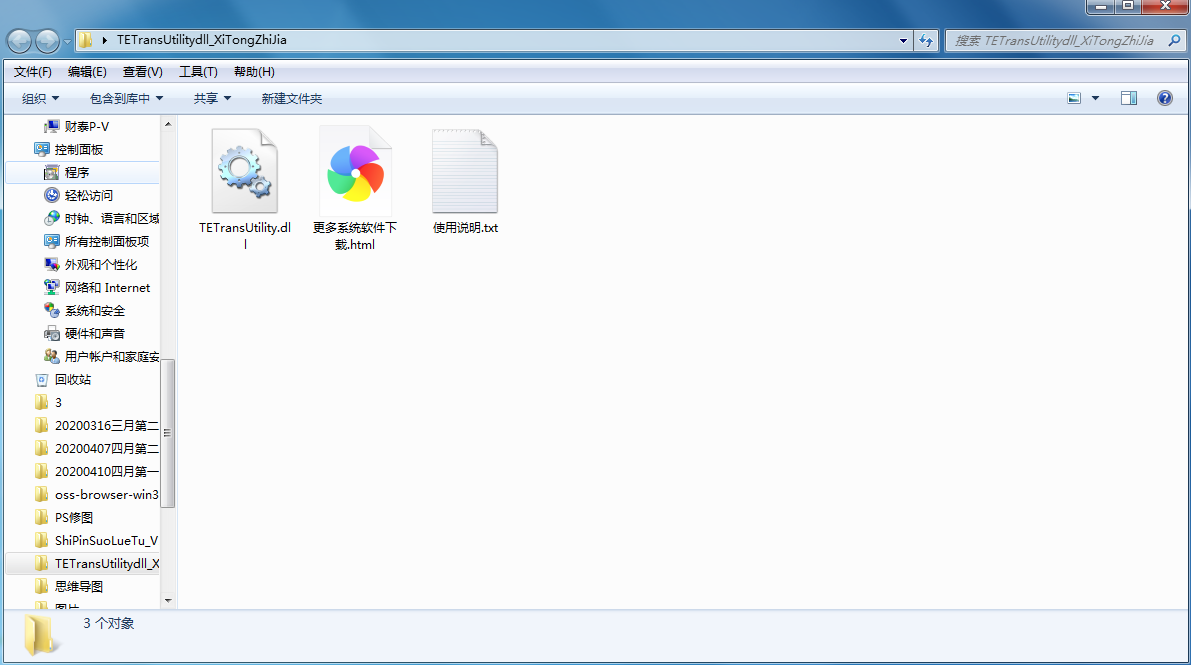Screen dimensions: 1191x665
Task: Click the 网络和 Internet icon
Action: coord(52,287)
